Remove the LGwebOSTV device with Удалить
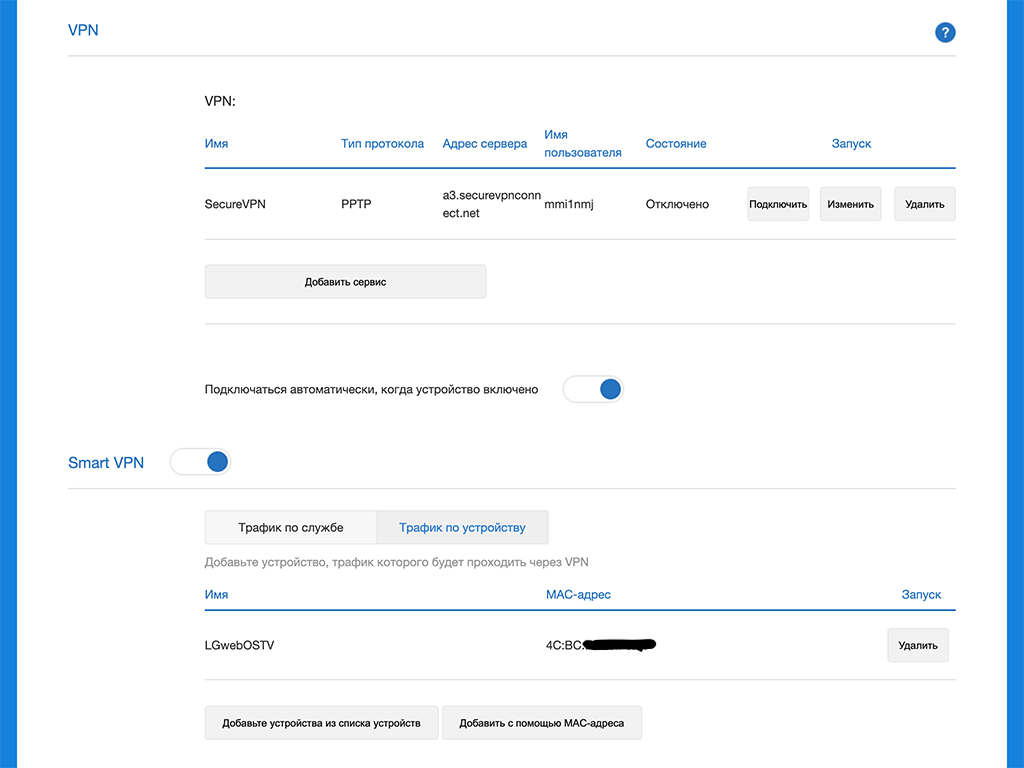 click(917, 645)
